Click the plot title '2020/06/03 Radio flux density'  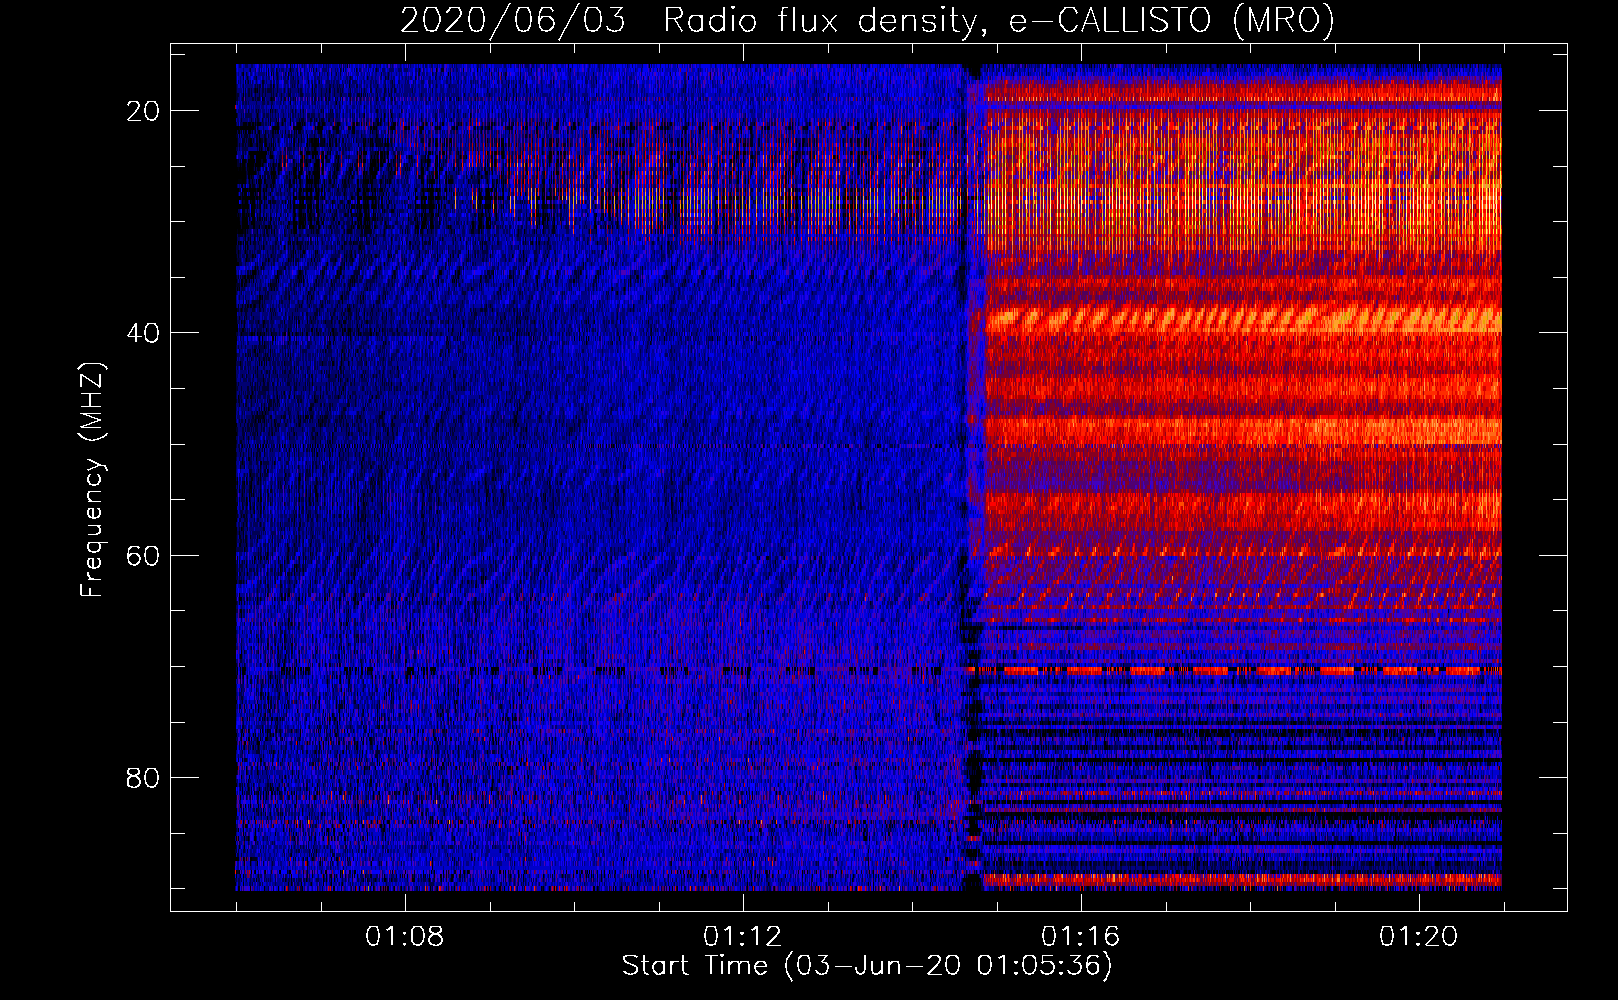868,20
